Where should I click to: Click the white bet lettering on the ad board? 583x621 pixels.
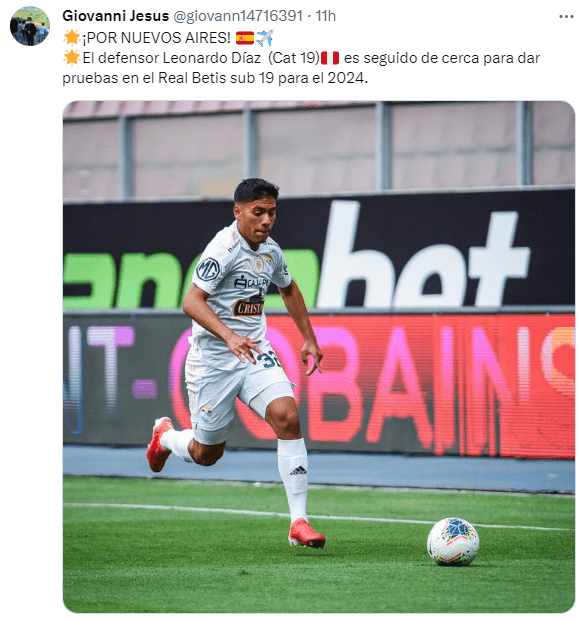[423, 255]
